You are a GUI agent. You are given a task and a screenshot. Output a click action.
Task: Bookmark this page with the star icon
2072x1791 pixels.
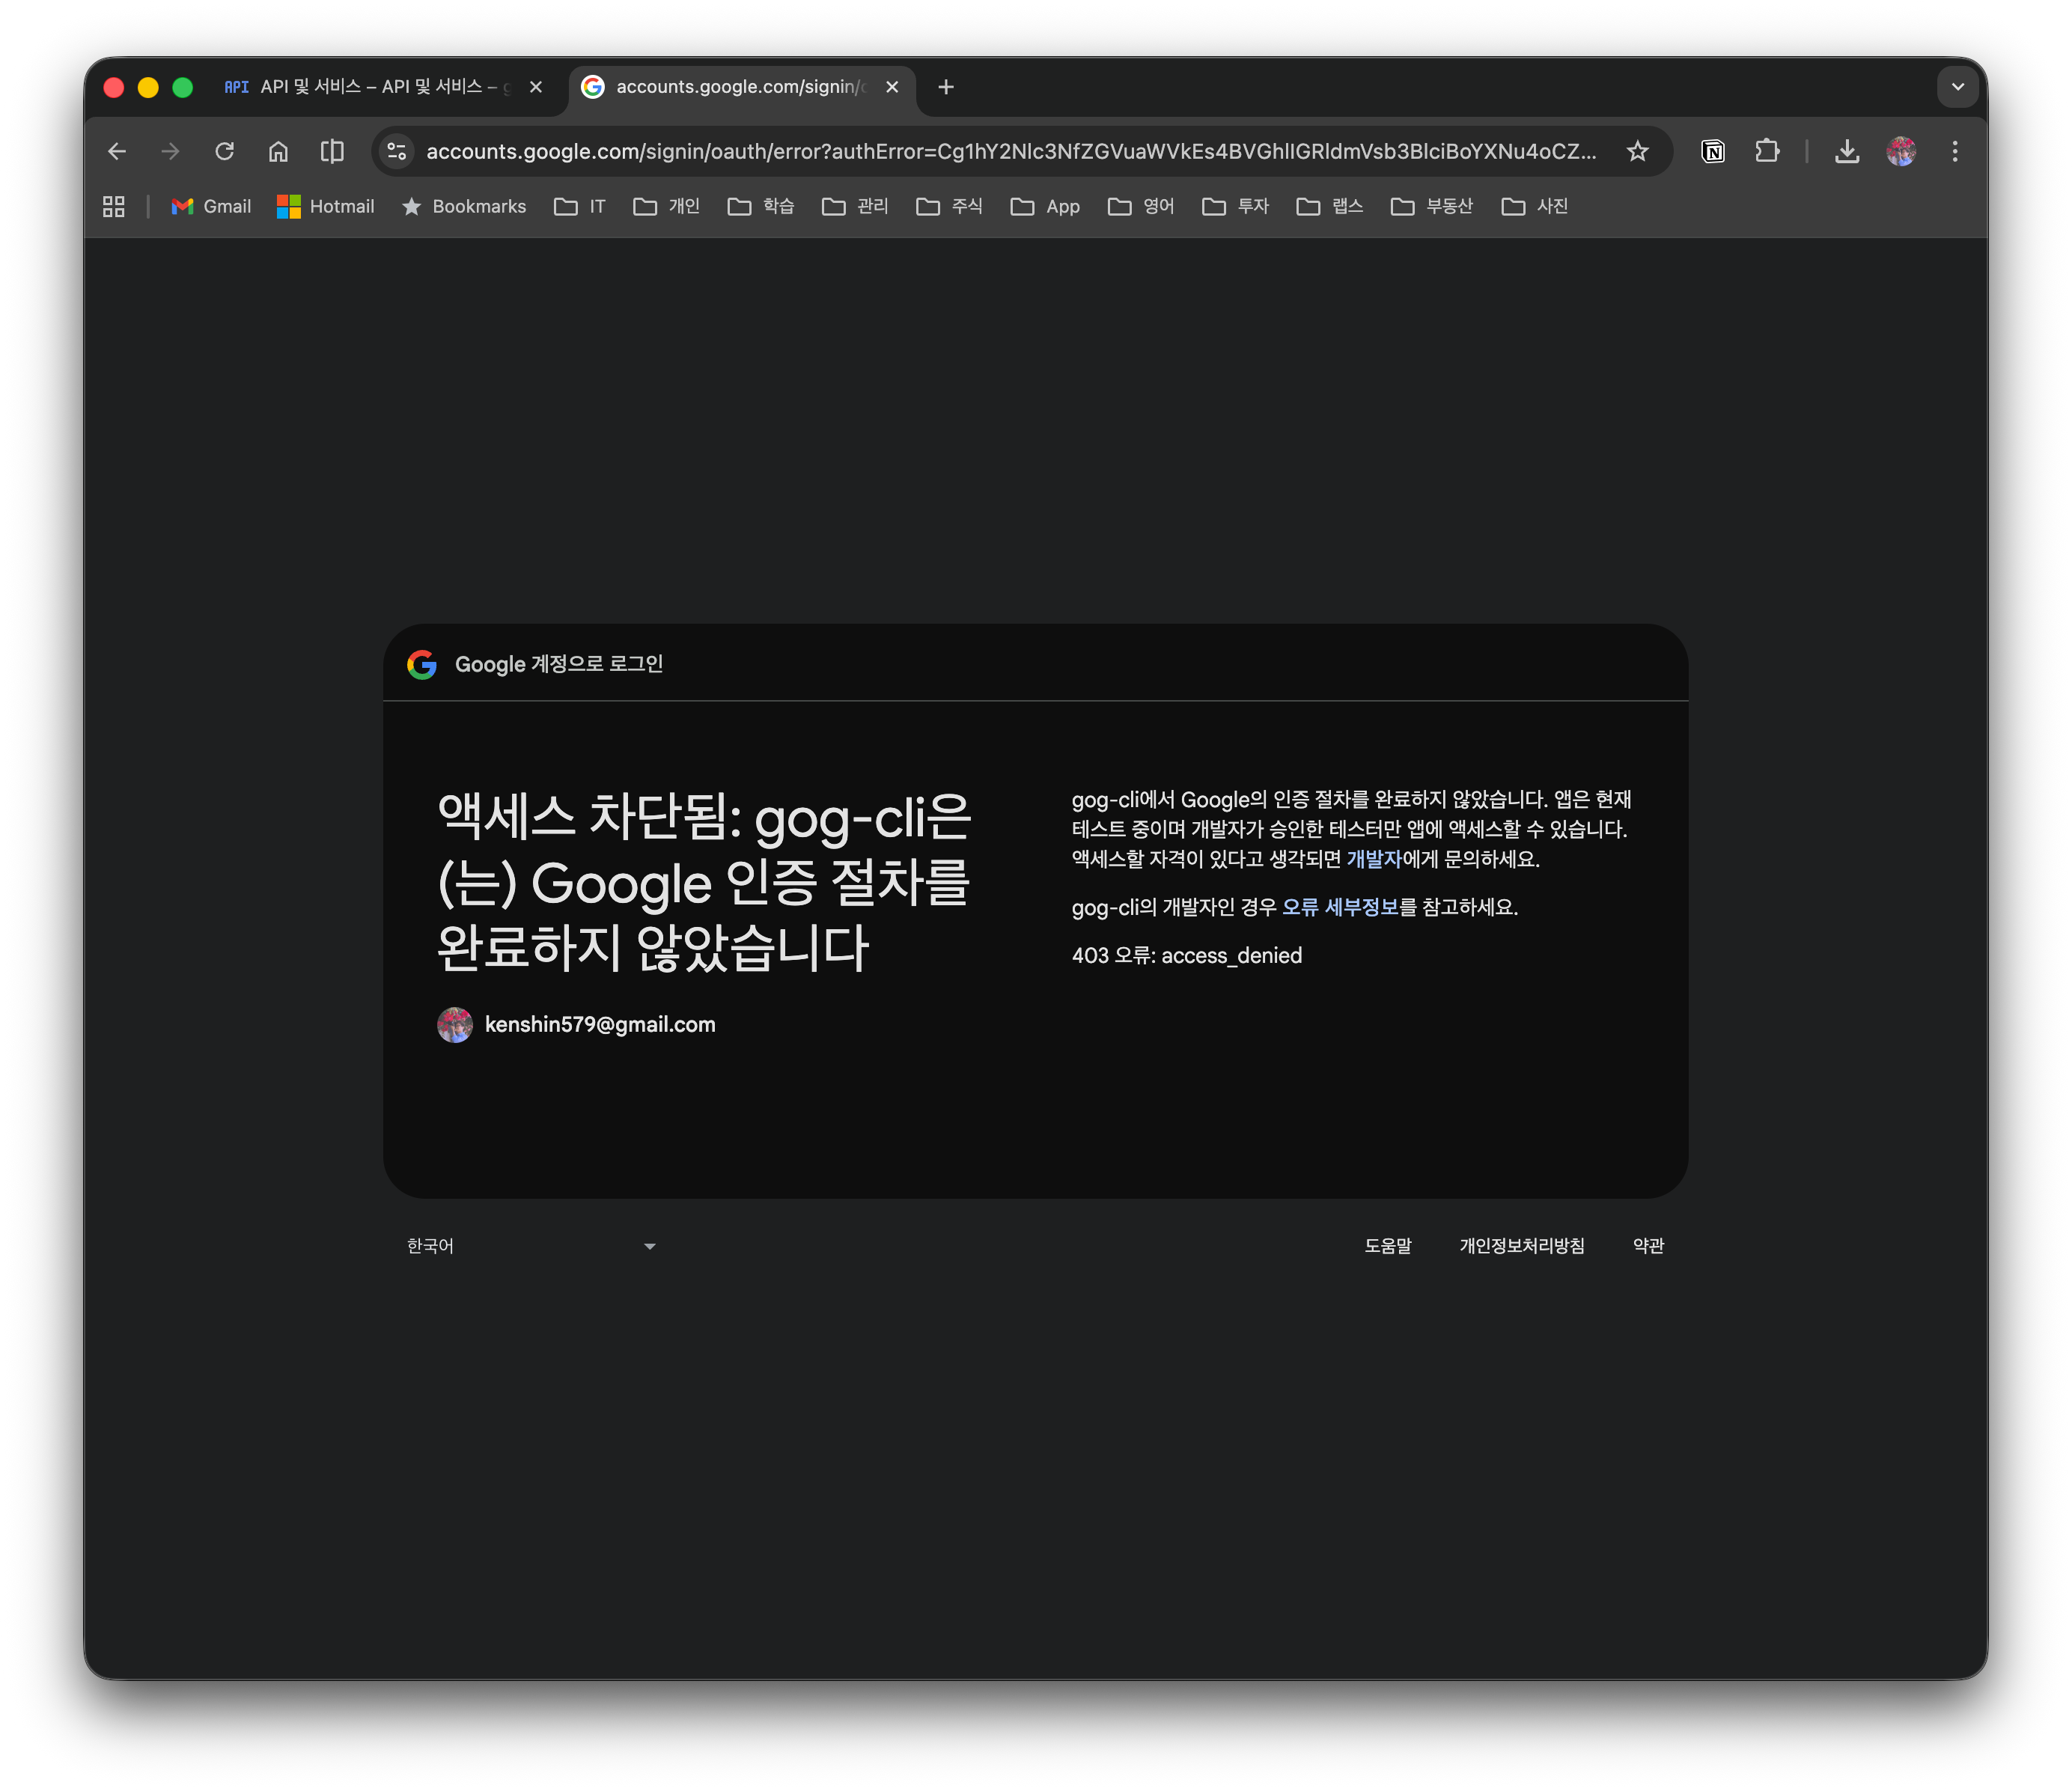[1638, 151]
